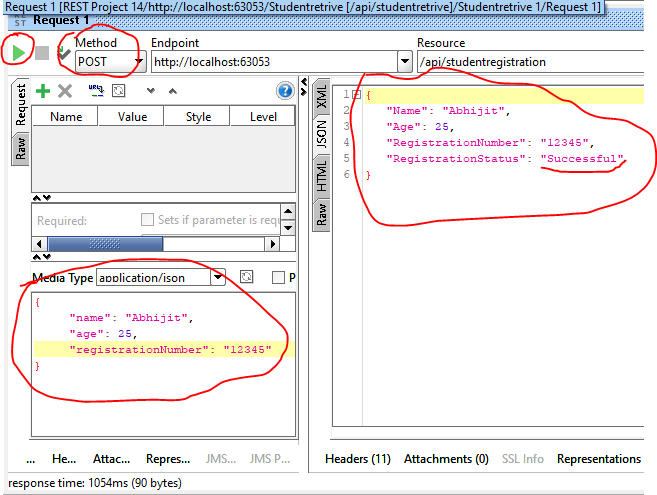Click the Value column header
The image size is (657, 495).
click(132, 117)
